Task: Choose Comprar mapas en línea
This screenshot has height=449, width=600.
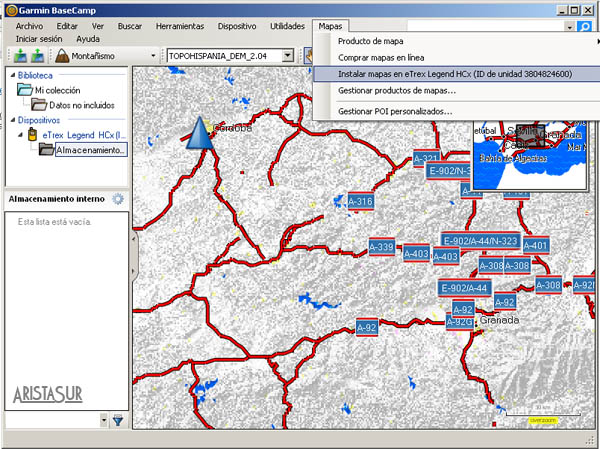Action: (x=456, y=57)
